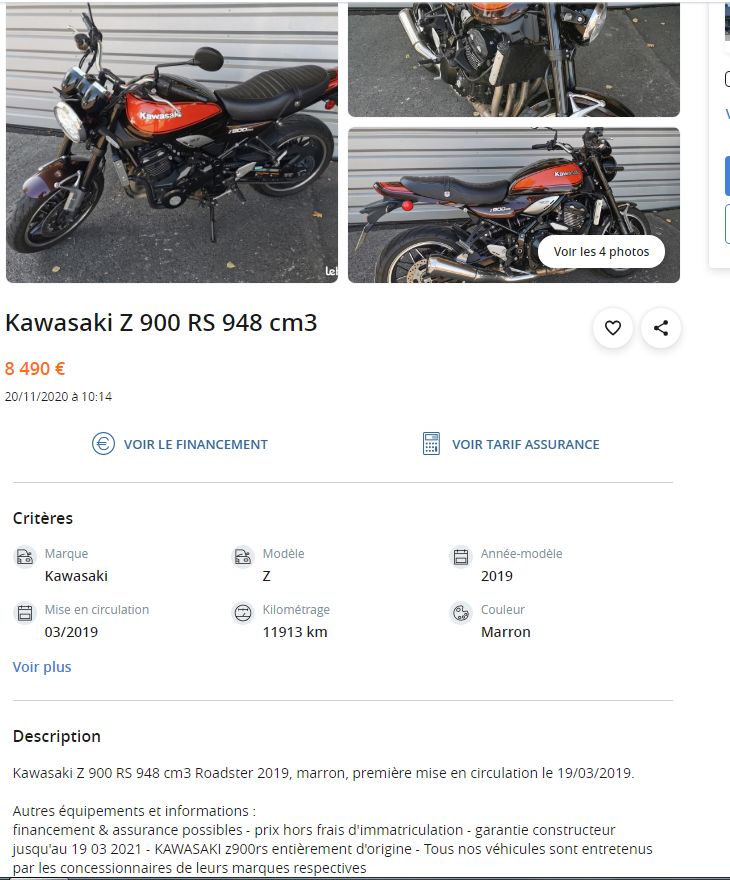Open VOIR TARIF ASSURANCE link
The height and width of the screenshot is (880, 730).
click(526, 444)
